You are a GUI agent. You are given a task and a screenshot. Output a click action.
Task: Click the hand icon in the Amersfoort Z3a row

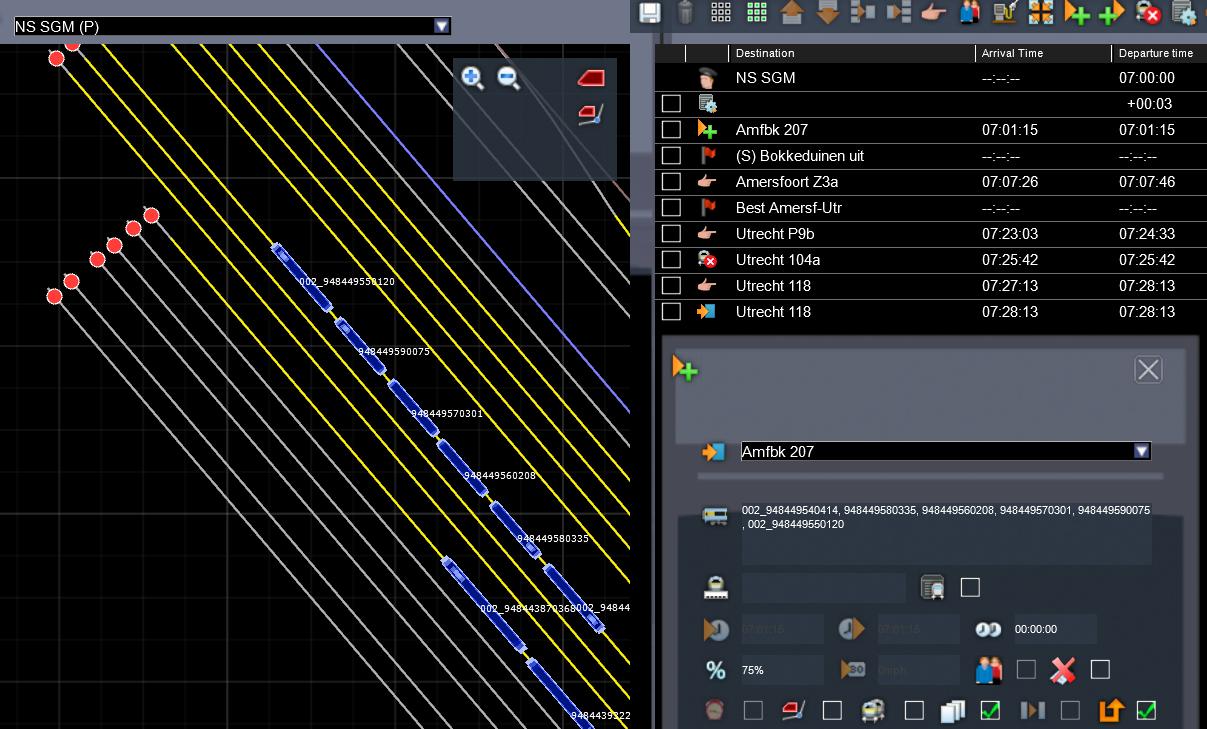708,181
